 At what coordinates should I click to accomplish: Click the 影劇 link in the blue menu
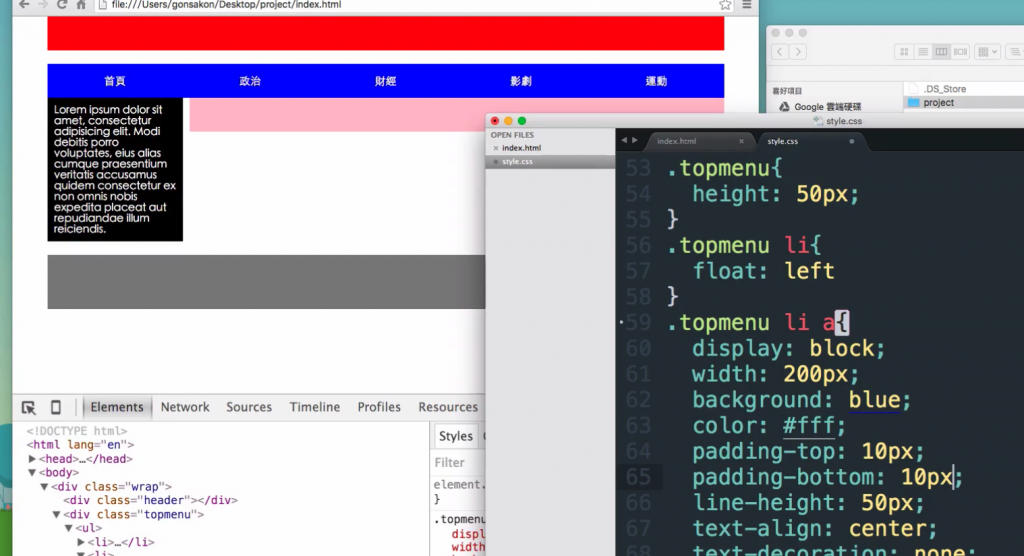[521, 81]
